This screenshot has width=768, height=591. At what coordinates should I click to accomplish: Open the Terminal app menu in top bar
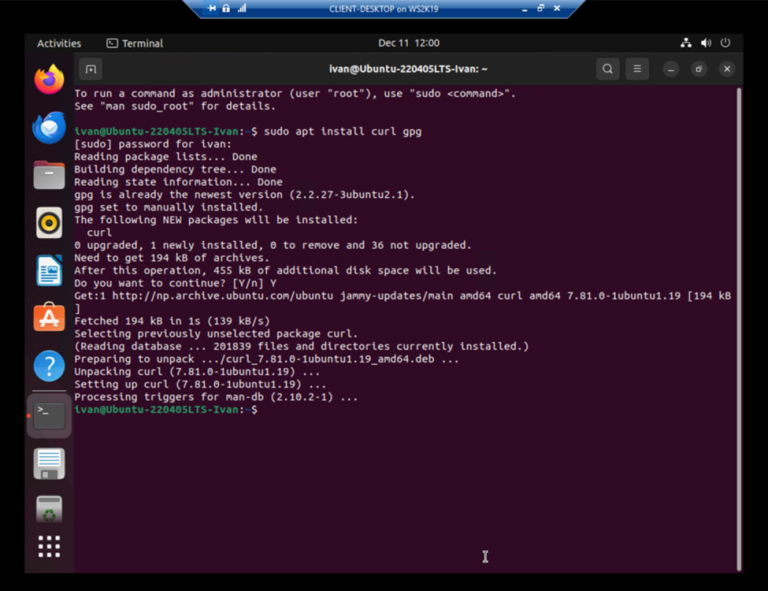click(135, 43)
